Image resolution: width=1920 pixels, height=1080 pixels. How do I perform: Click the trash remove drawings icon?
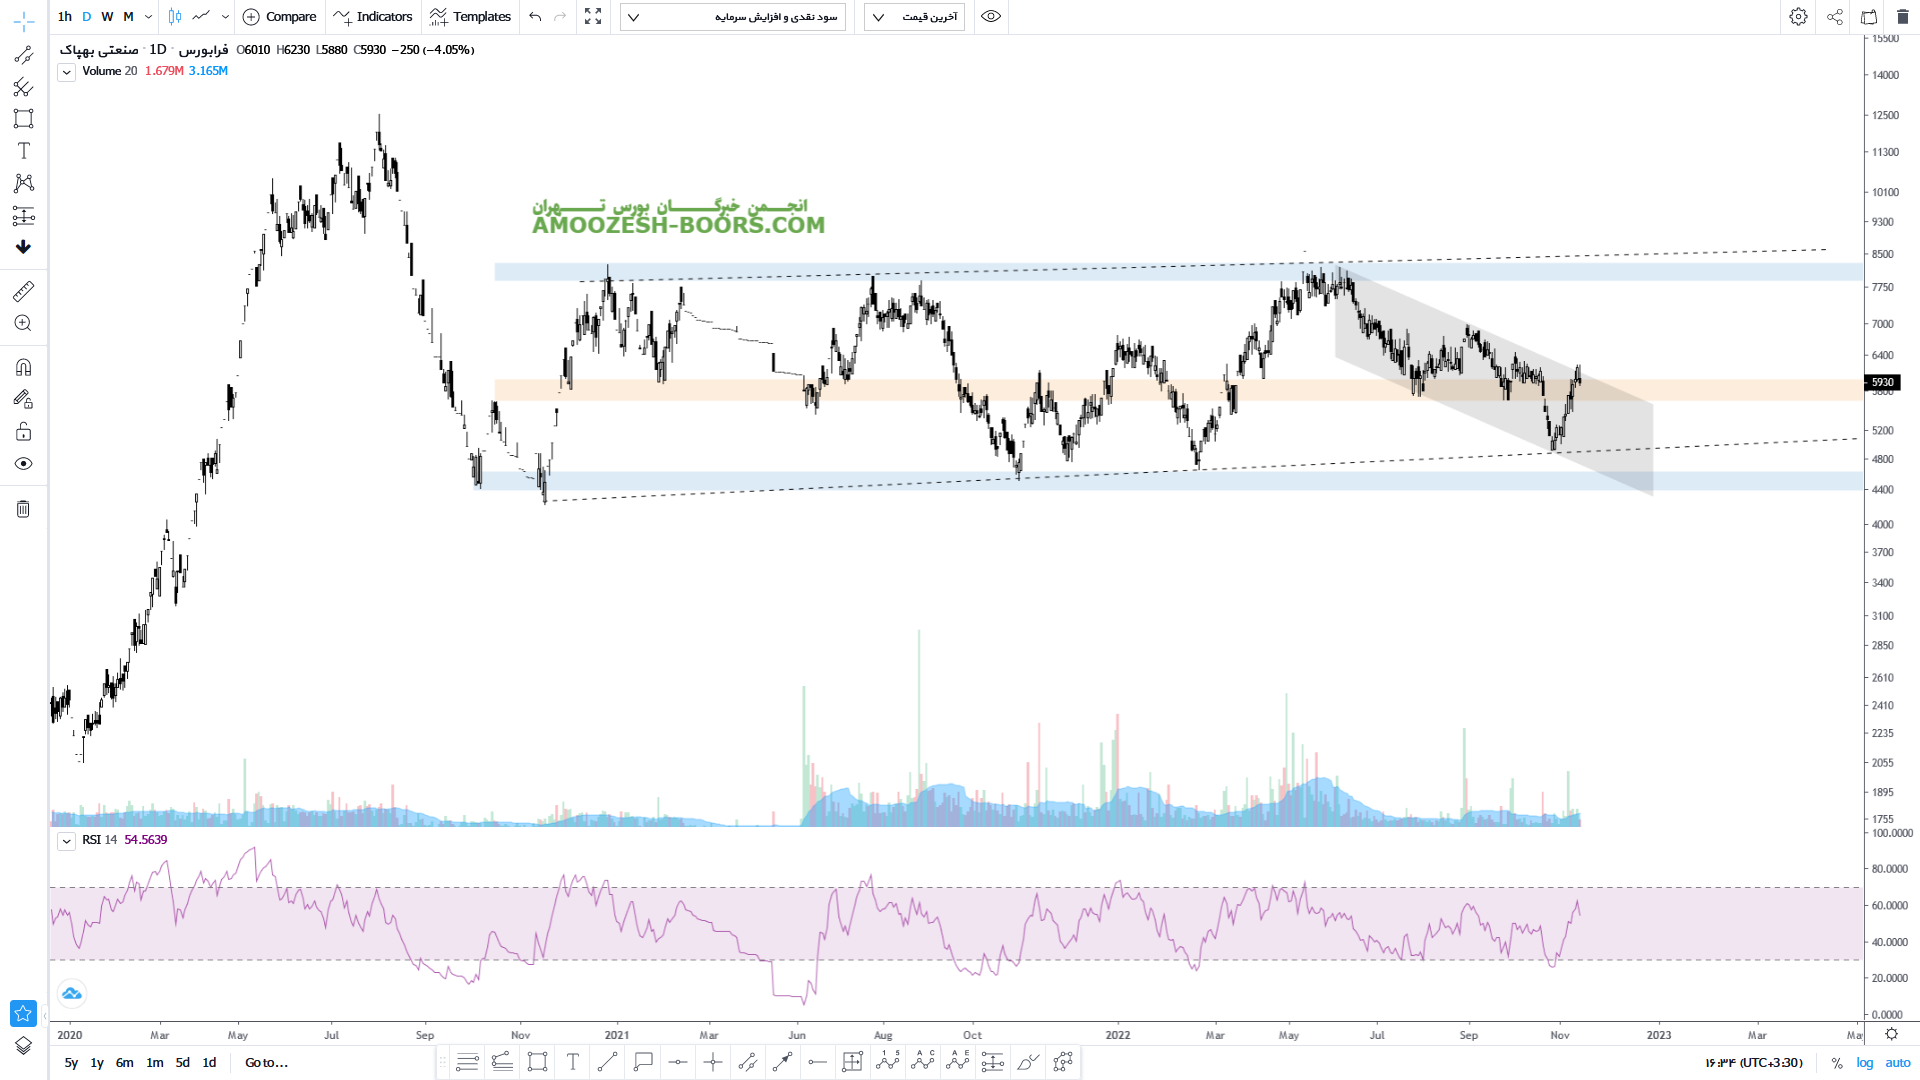23,509
